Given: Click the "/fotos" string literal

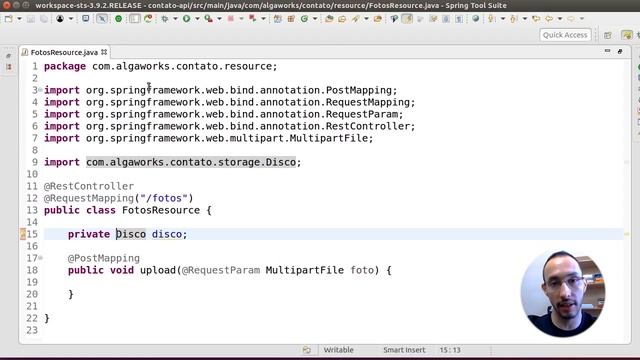Looking at the screenshot, I should click(x=164, y=198).
